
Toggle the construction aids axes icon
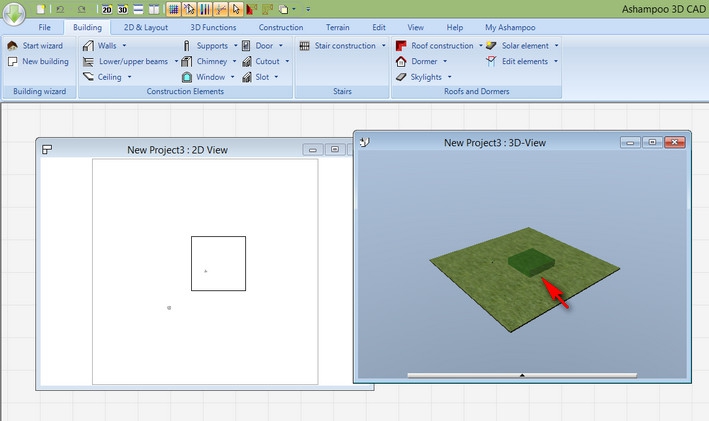pyautogui.click(x=220, y=9)
